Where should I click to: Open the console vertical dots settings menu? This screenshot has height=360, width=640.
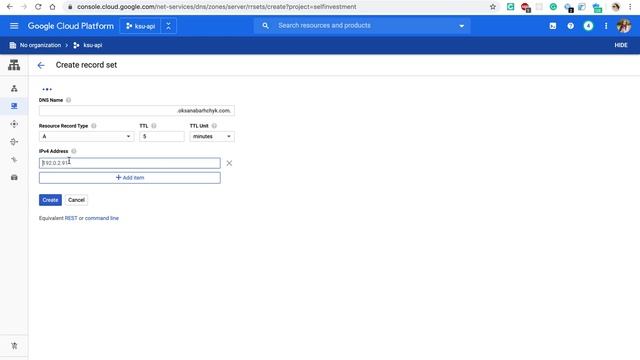(606, 26)
